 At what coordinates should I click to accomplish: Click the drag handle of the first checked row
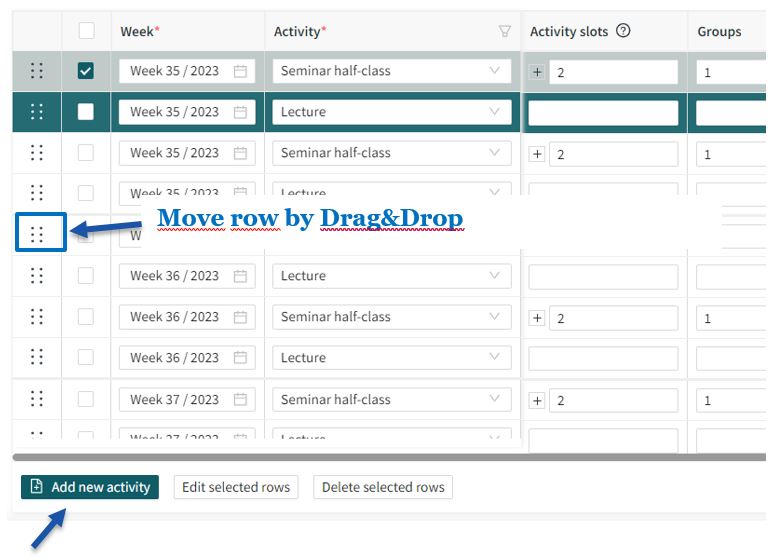click(37, 71)
